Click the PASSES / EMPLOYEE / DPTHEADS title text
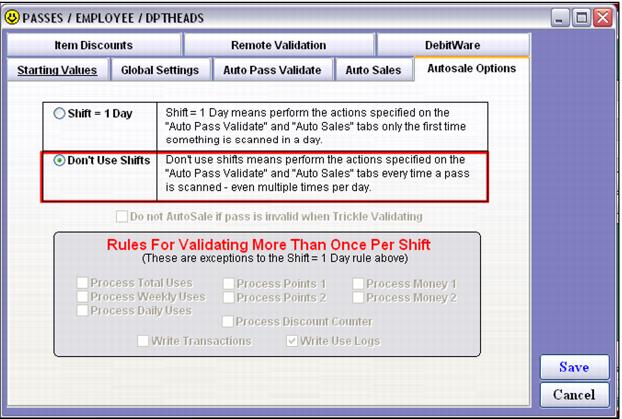Screen dimensions: 622x419 (113, 18)
